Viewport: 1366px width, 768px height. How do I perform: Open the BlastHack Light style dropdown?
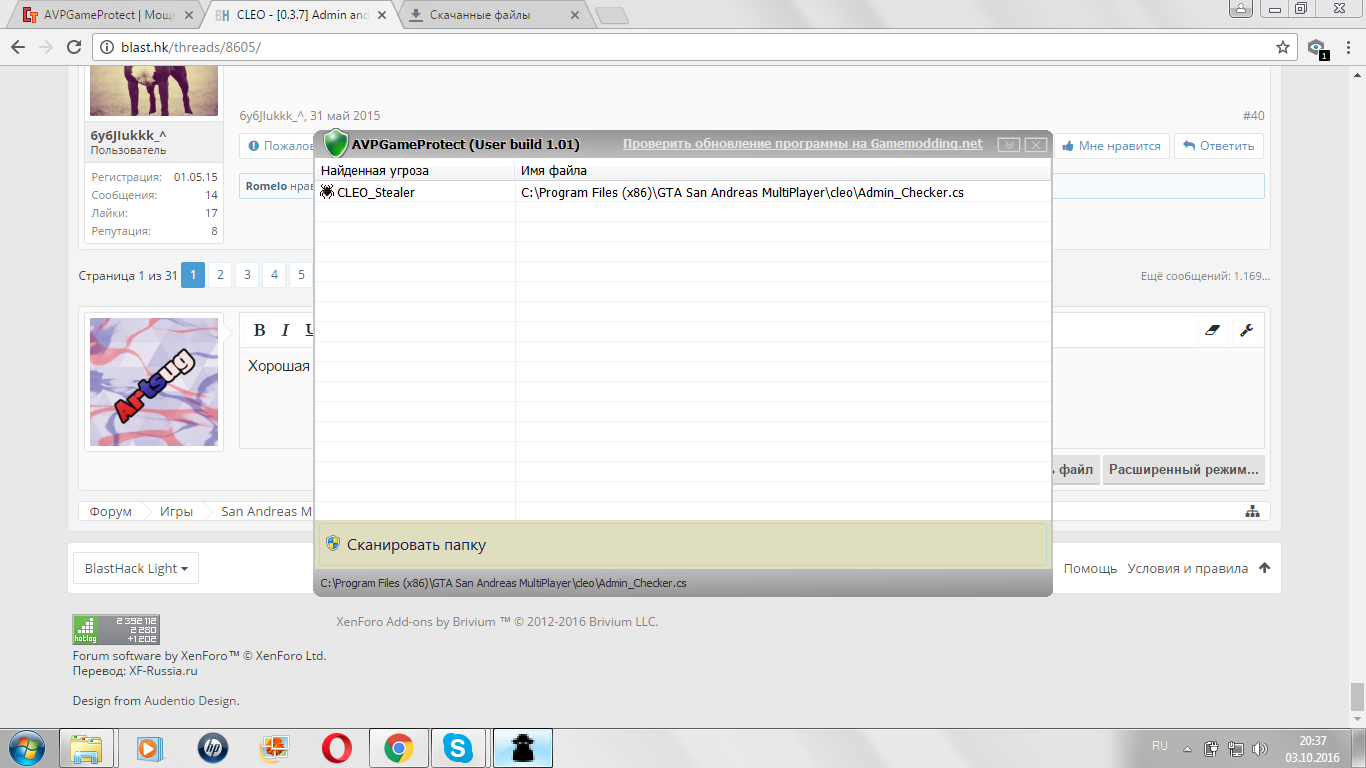(x=136, y=568)
